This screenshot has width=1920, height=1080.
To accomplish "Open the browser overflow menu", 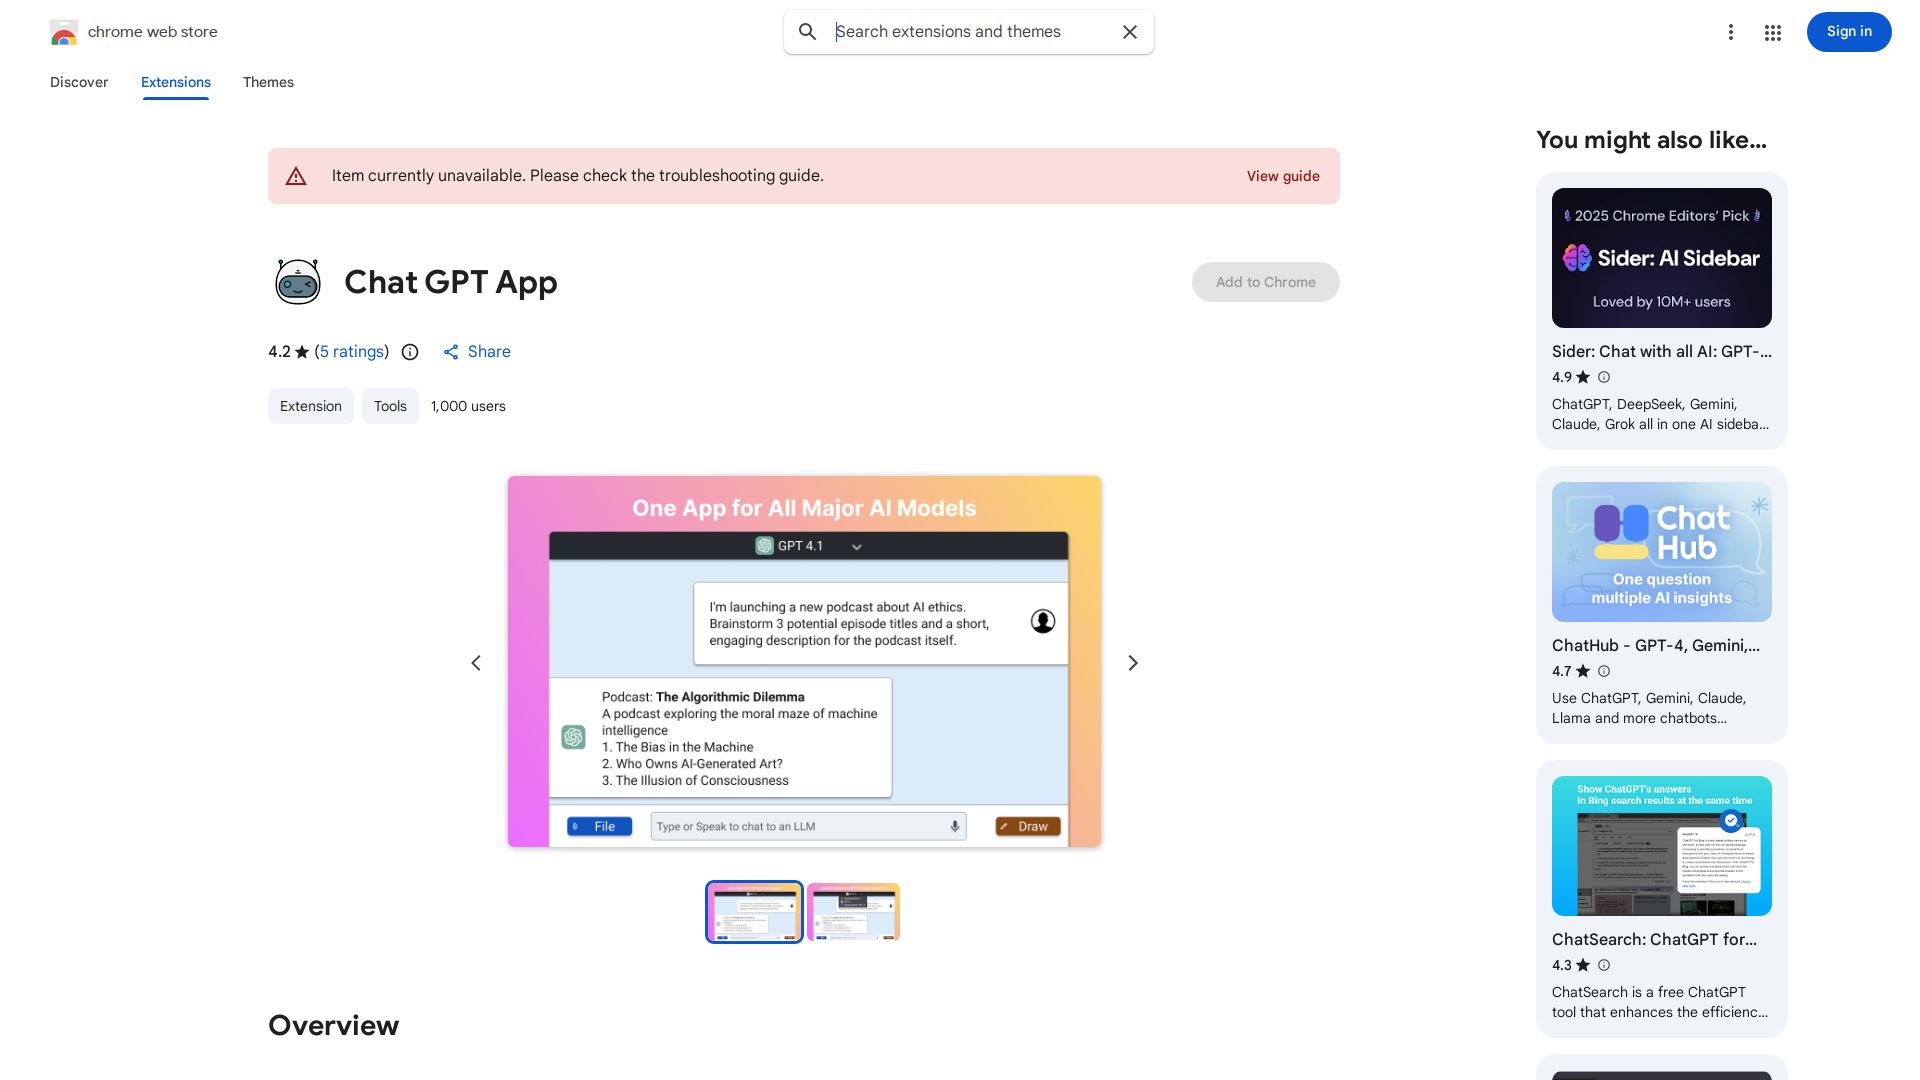I will [x=1731, y=32].
